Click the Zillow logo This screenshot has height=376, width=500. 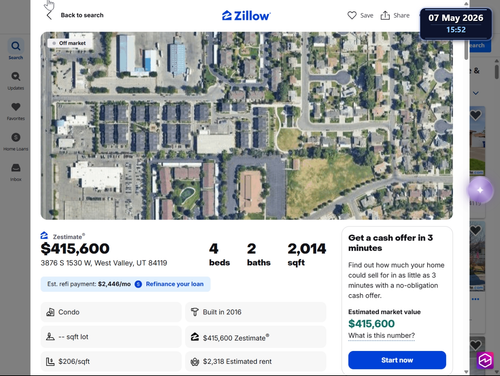(246, 16)
